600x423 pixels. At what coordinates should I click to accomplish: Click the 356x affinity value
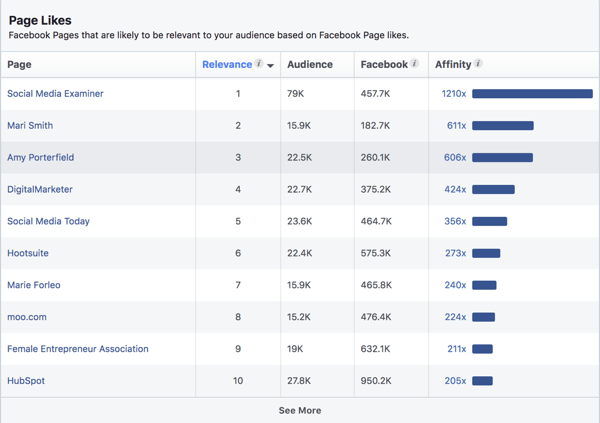(455, 221)
